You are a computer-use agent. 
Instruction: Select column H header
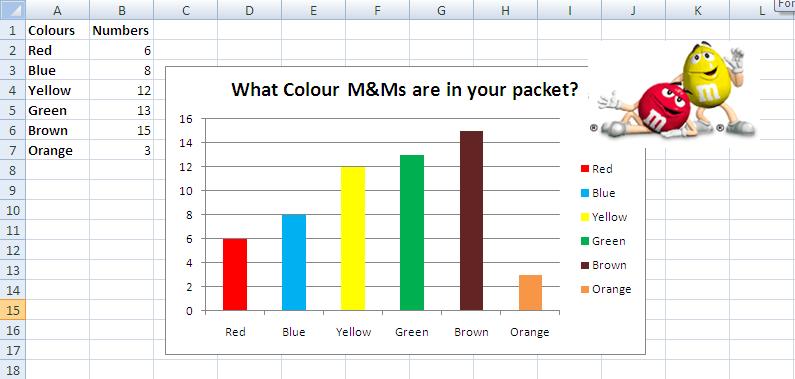coord(505,10)
